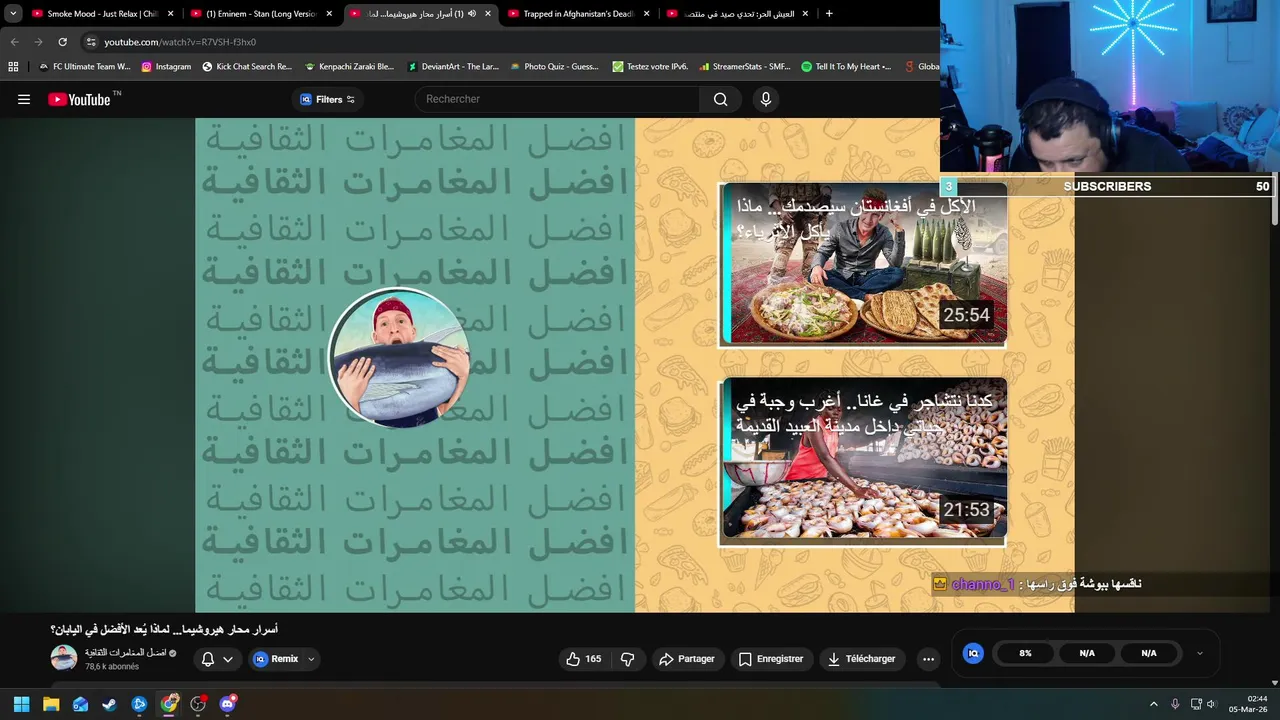Switch to Trapped in Afghanistan's tab
Screen dimensions: 1280x720
[578, 14]
